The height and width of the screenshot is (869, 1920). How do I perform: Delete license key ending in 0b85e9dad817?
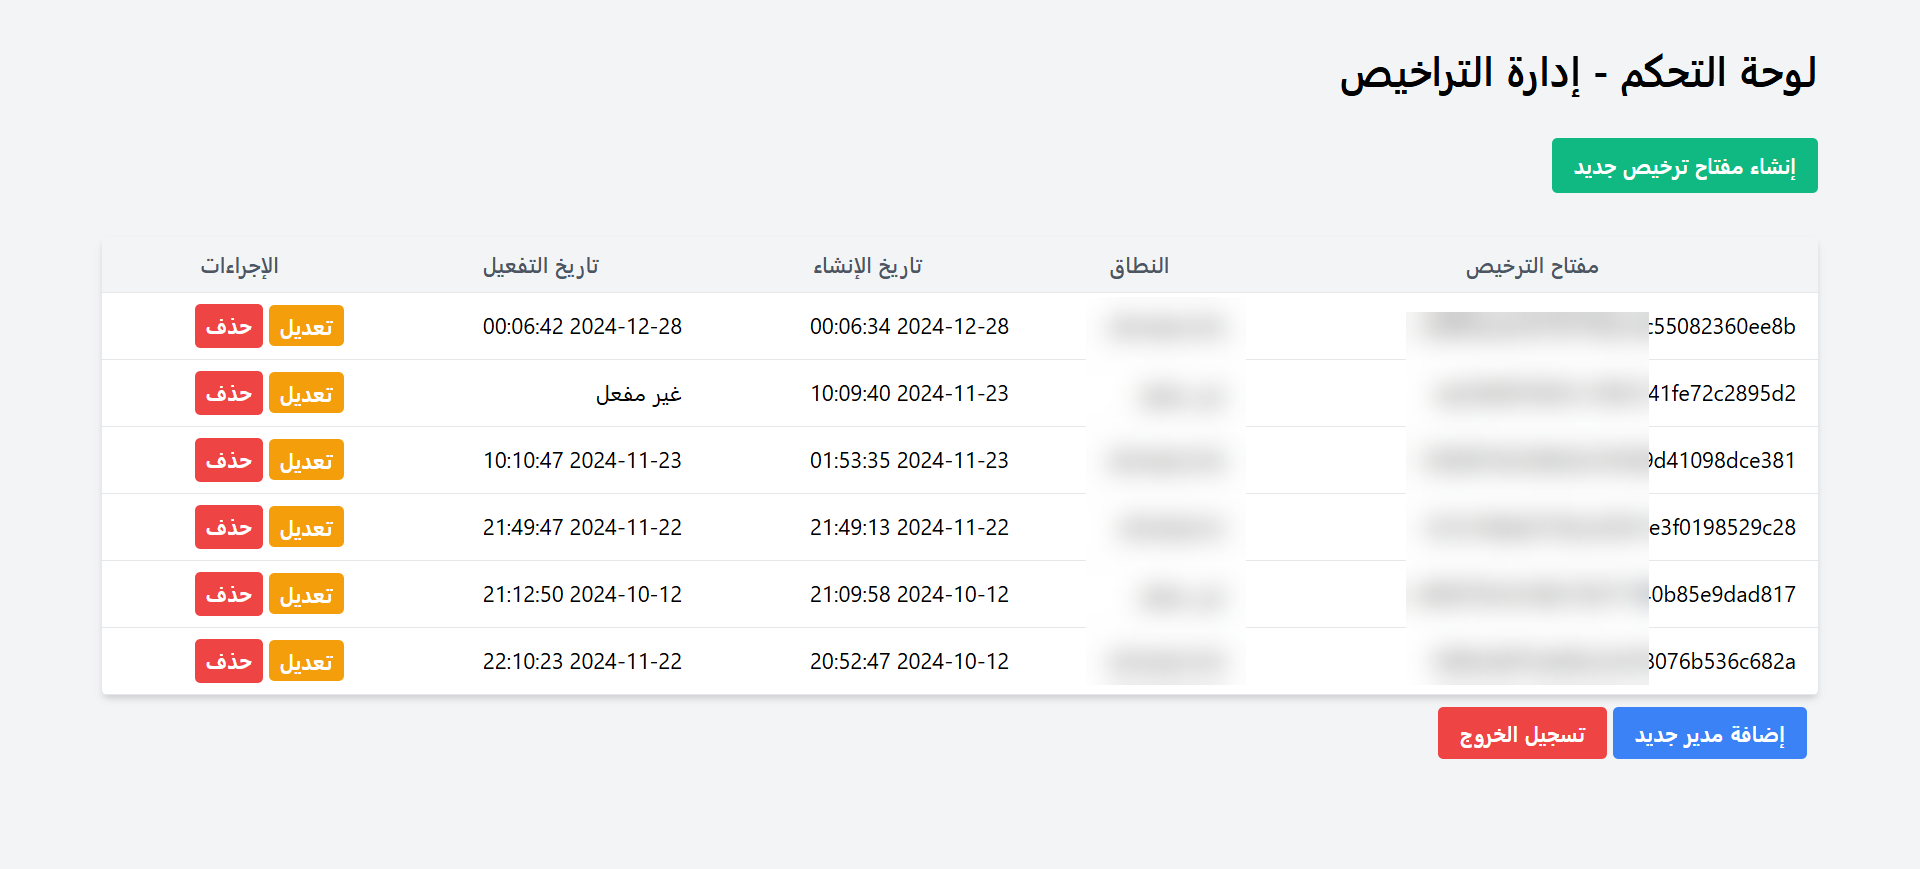pos(229,595)
